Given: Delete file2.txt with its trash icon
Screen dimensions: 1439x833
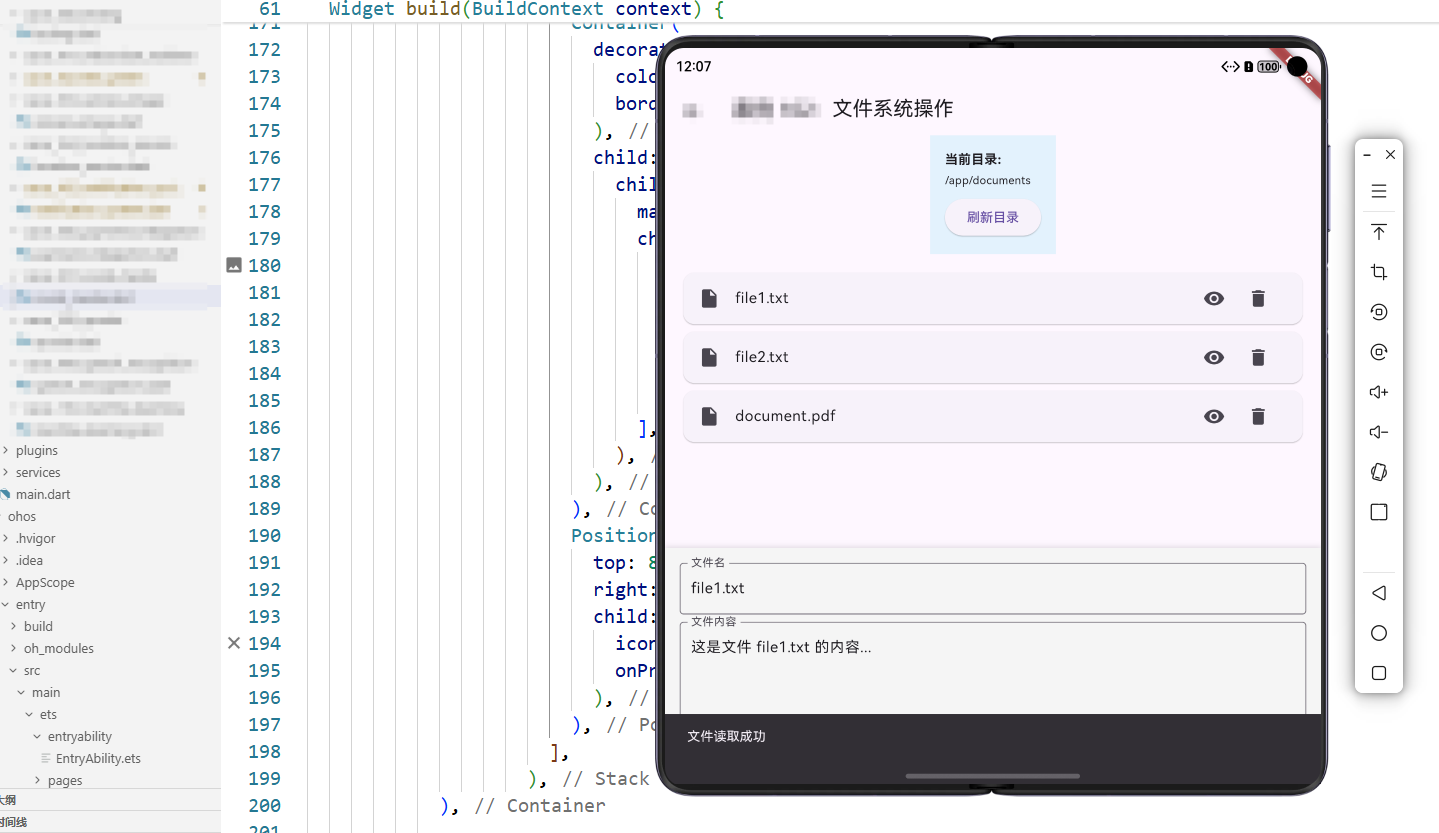Looking at the screenshot, I should click(x=1258, y=357).
